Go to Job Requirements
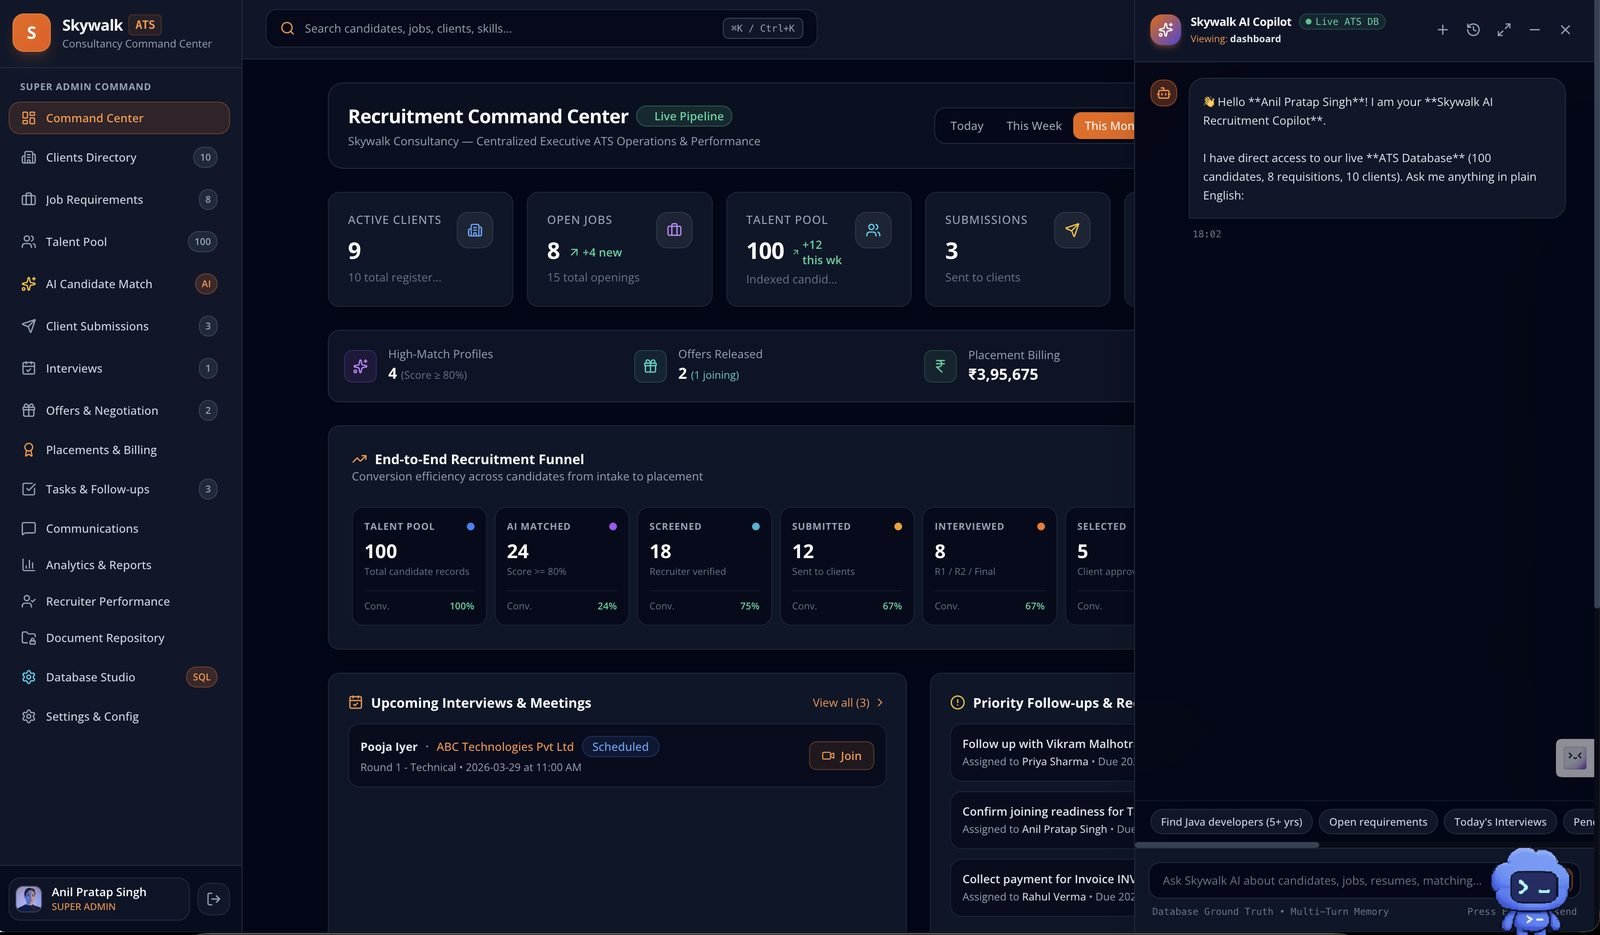 pos(119,199)
